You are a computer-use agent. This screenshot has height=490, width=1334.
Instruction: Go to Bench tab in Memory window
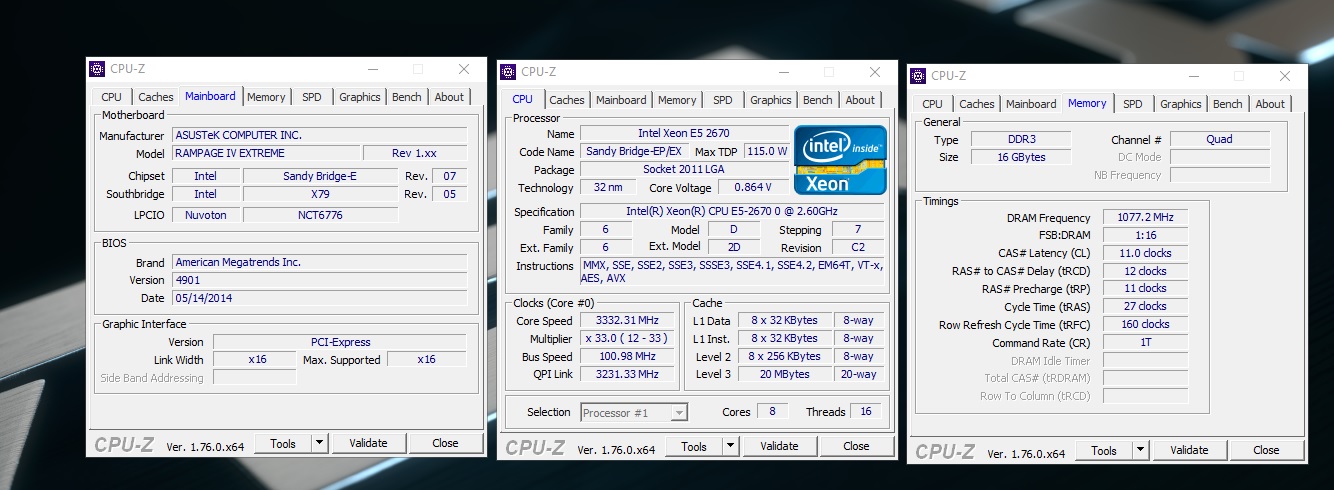(x=1227, y=104)
